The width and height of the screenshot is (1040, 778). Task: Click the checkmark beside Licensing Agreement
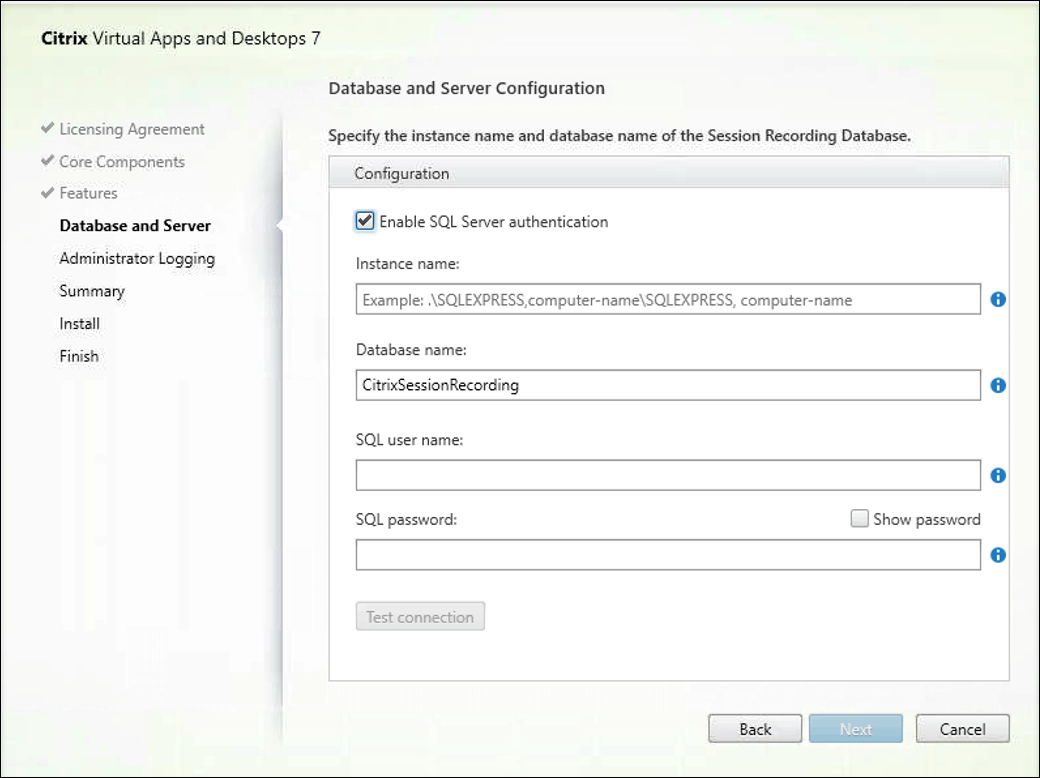(x=46, y=128)
